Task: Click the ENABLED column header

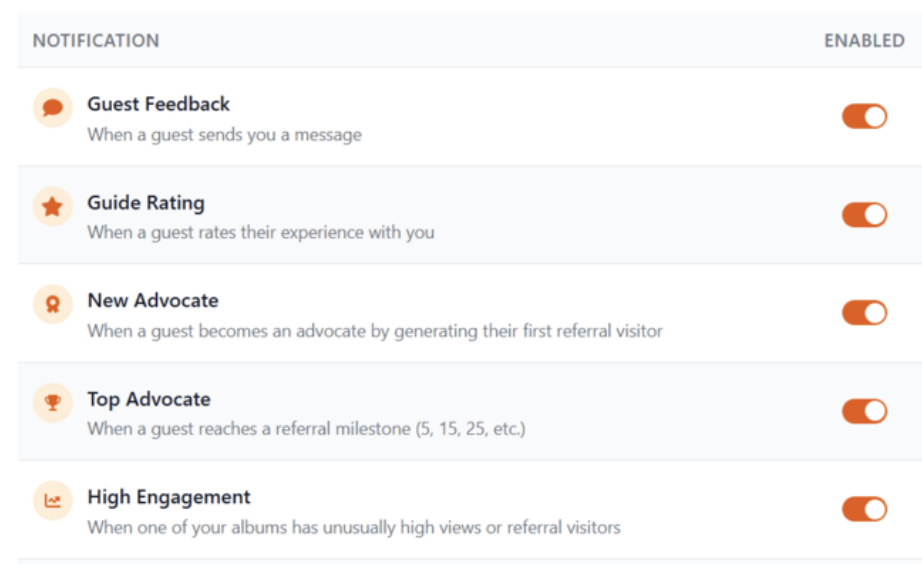Action: 864,41
